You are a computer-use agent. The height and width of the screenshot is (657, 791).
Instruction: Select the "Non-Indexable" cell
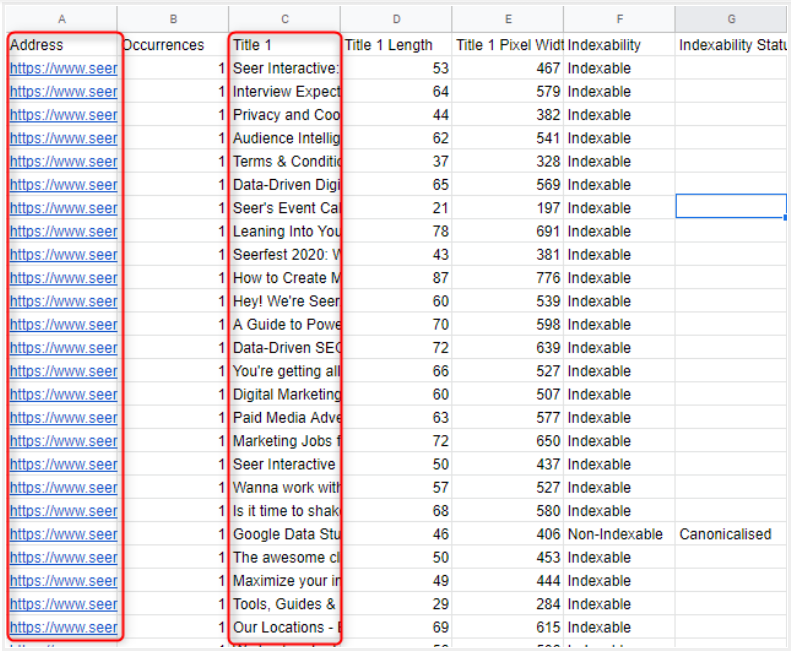(615, 534)
